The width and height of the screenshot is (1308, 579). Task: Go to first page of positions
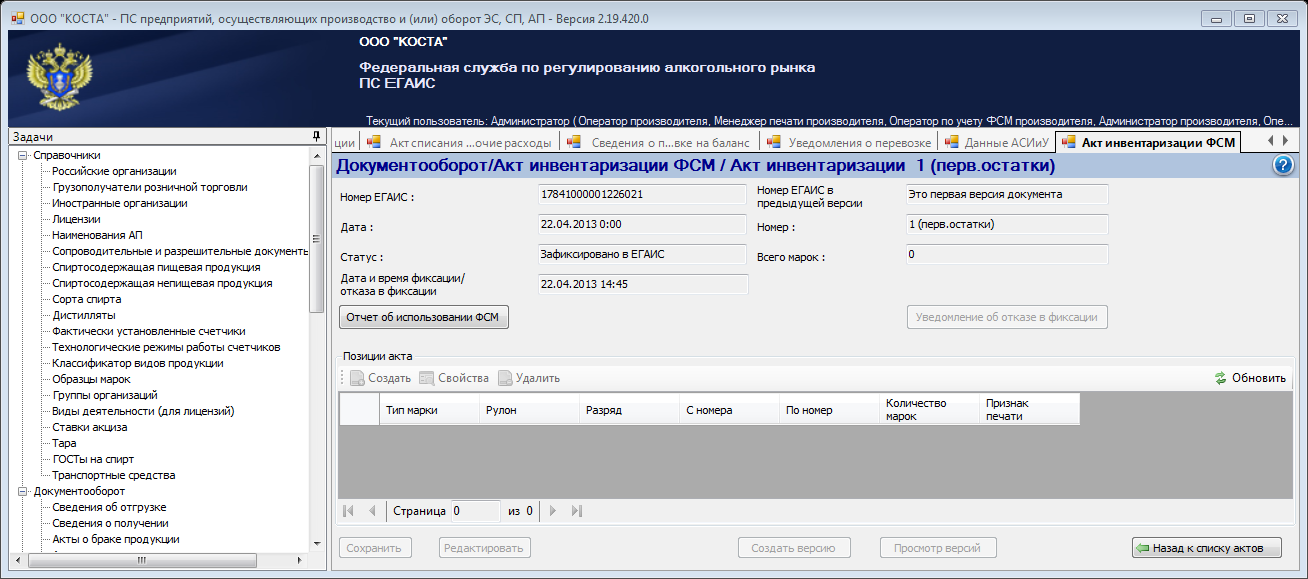(348, 511)
